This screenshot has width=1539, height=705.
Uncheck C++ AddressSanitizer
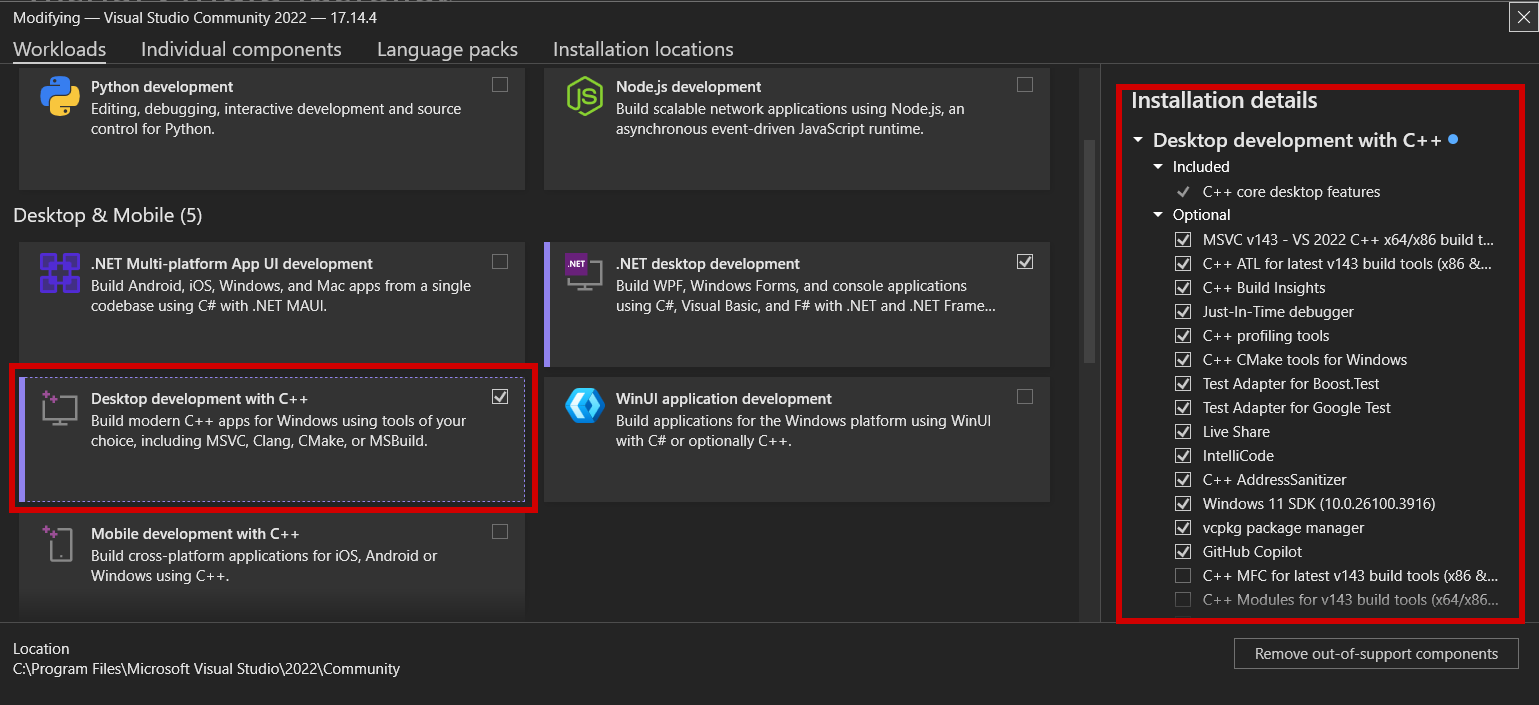pyautogui.click(x=1183, y=480)
